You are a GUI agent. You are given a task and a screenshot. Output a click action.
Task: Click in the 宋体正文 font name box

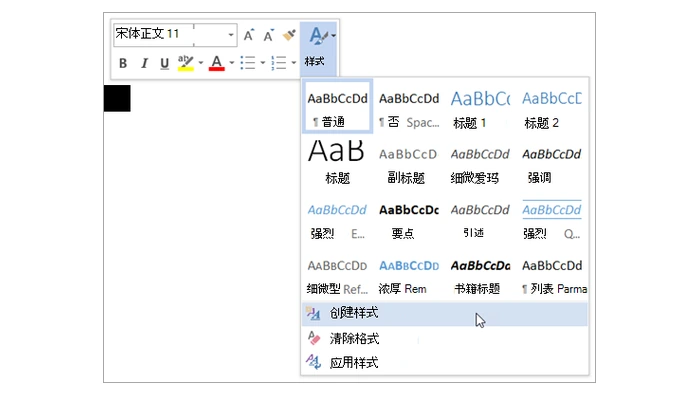153,34
